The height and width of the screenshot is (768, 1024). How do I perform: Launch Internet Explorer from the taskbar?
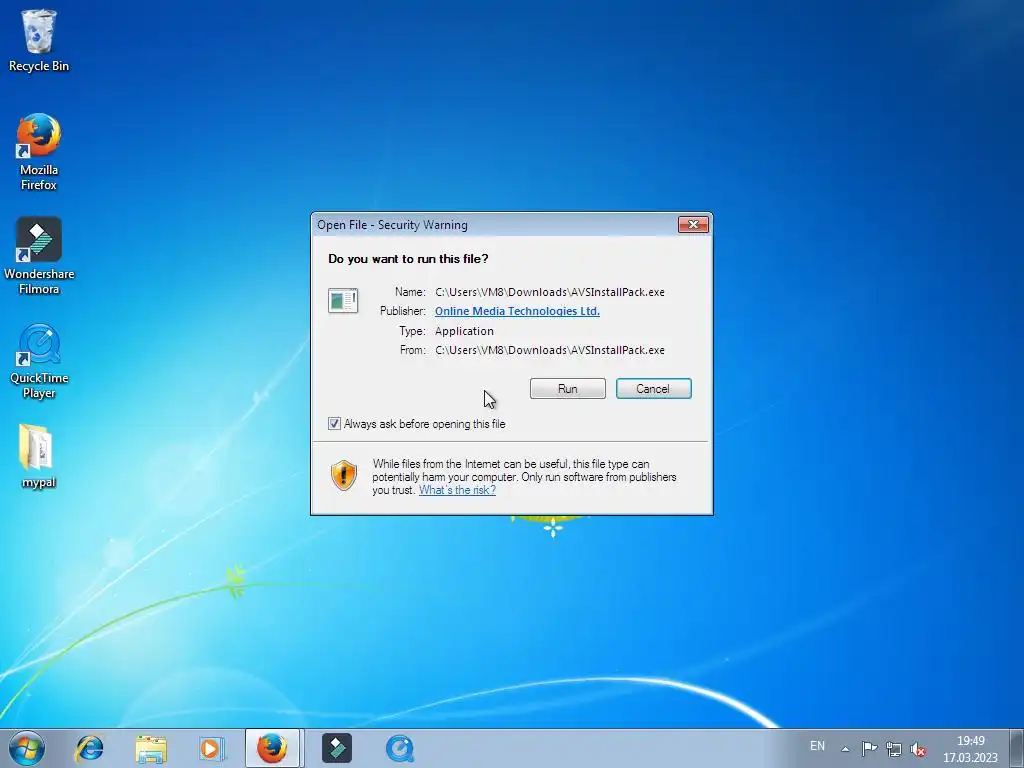89,748
